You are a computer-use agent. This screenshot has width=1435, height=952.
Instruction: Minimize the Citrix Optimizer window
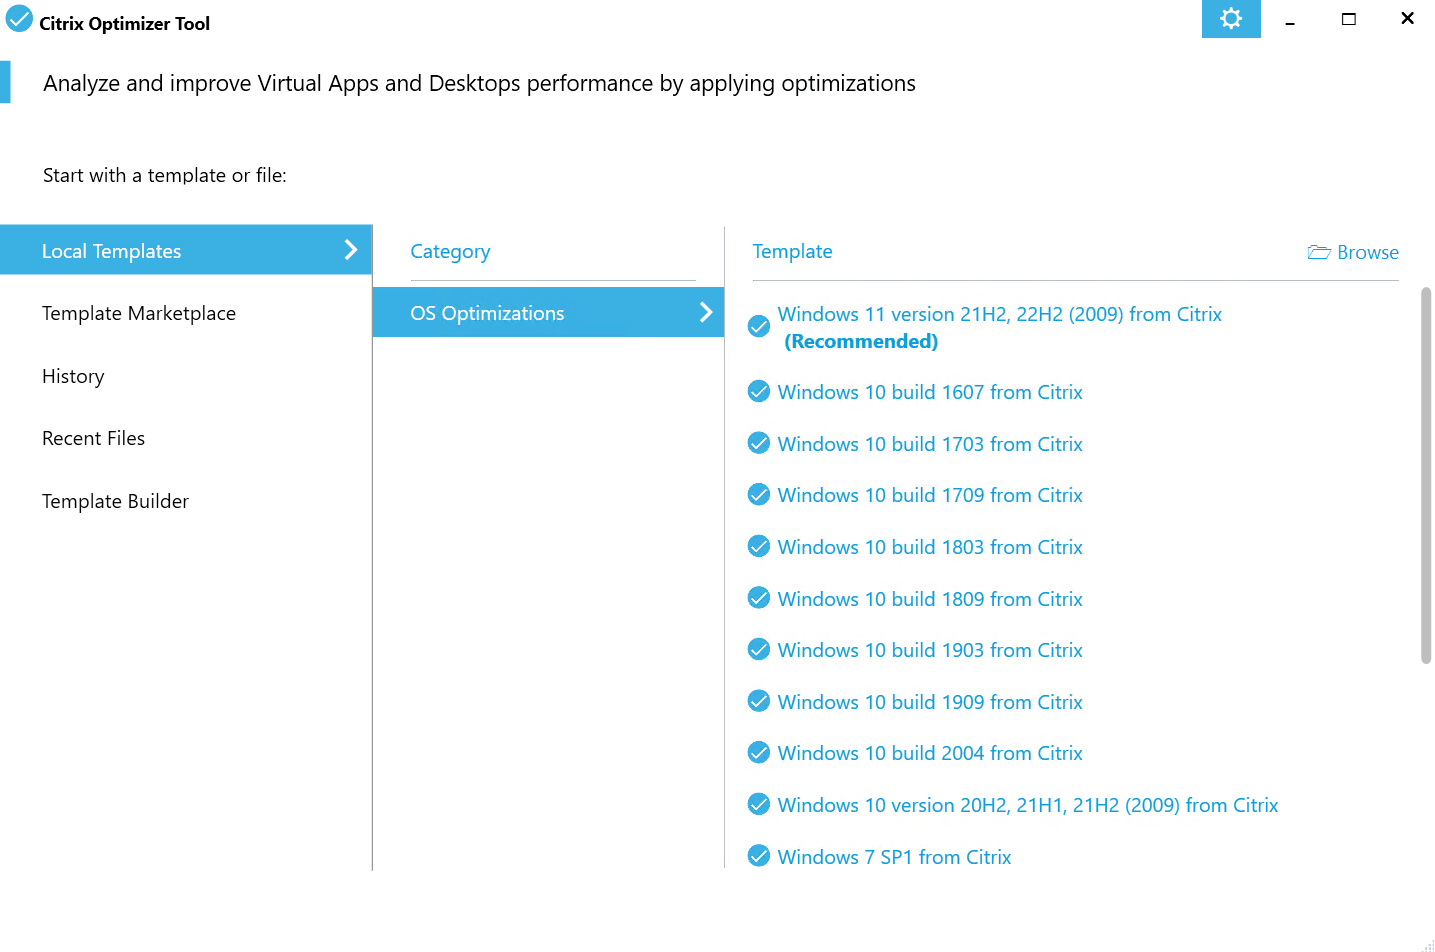click(x=1290, y=20)
